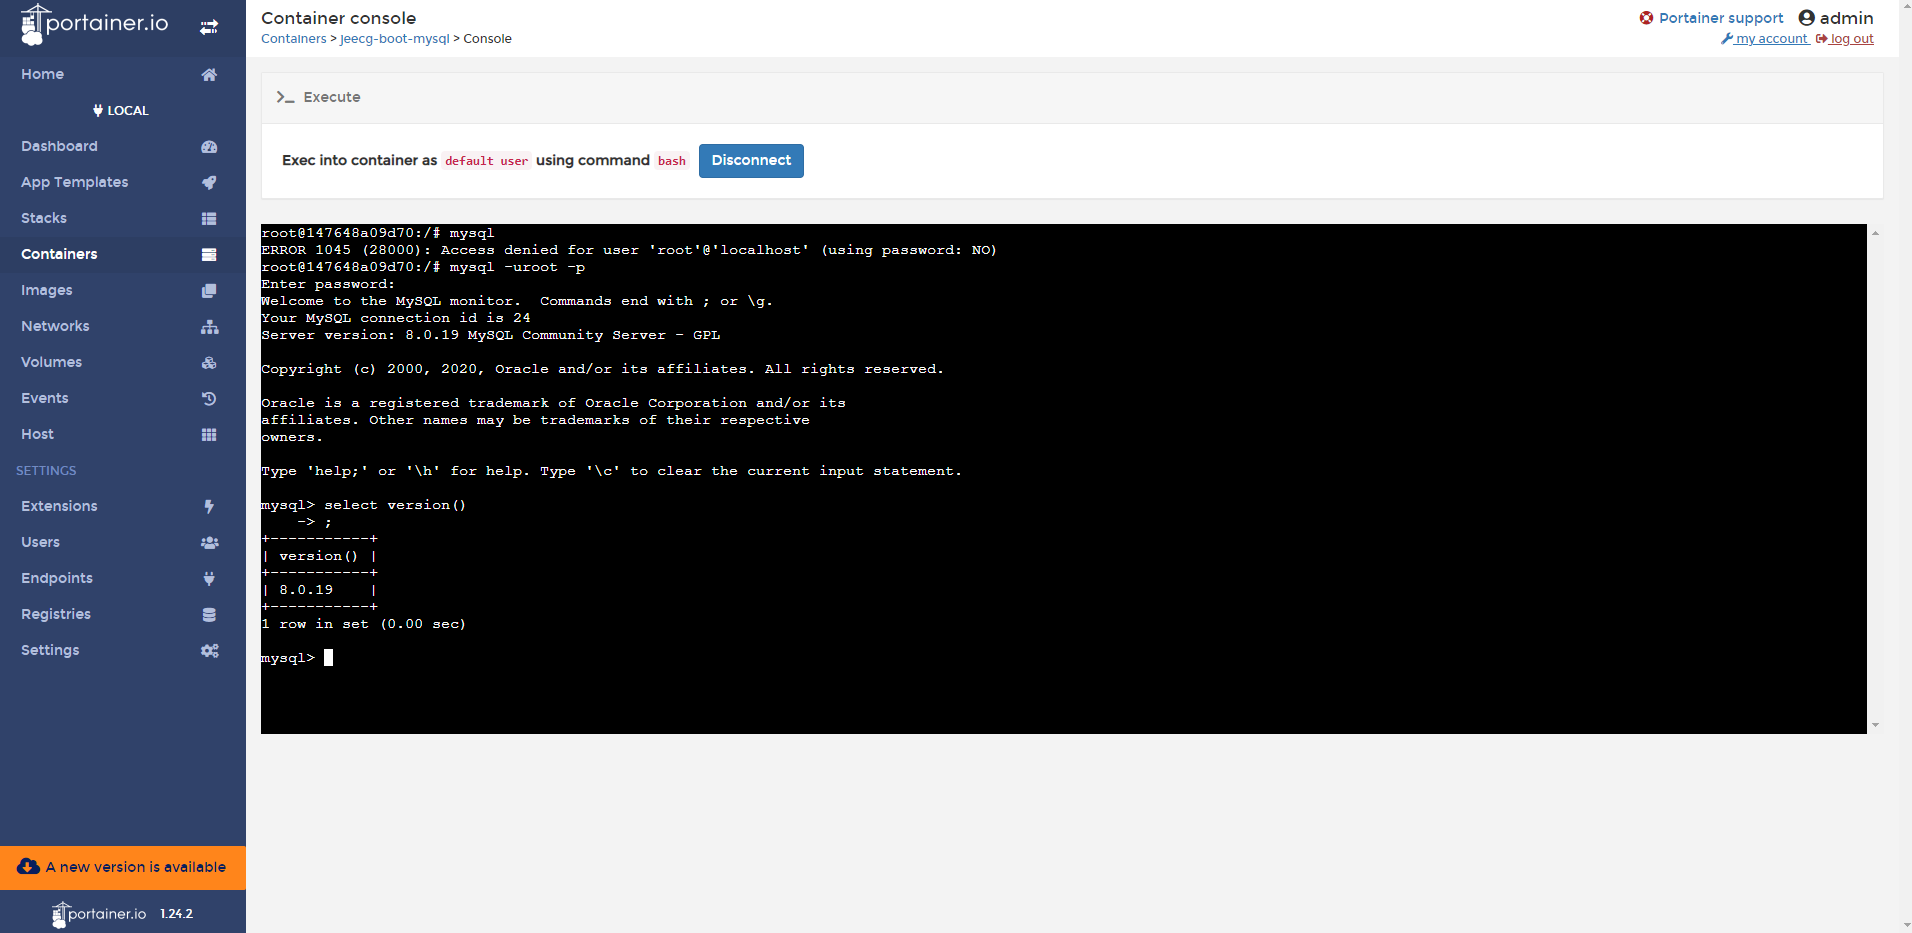Click the Networks sitemap icon
This screenshot has width=1912, height=933.
[x=209, y=327]
